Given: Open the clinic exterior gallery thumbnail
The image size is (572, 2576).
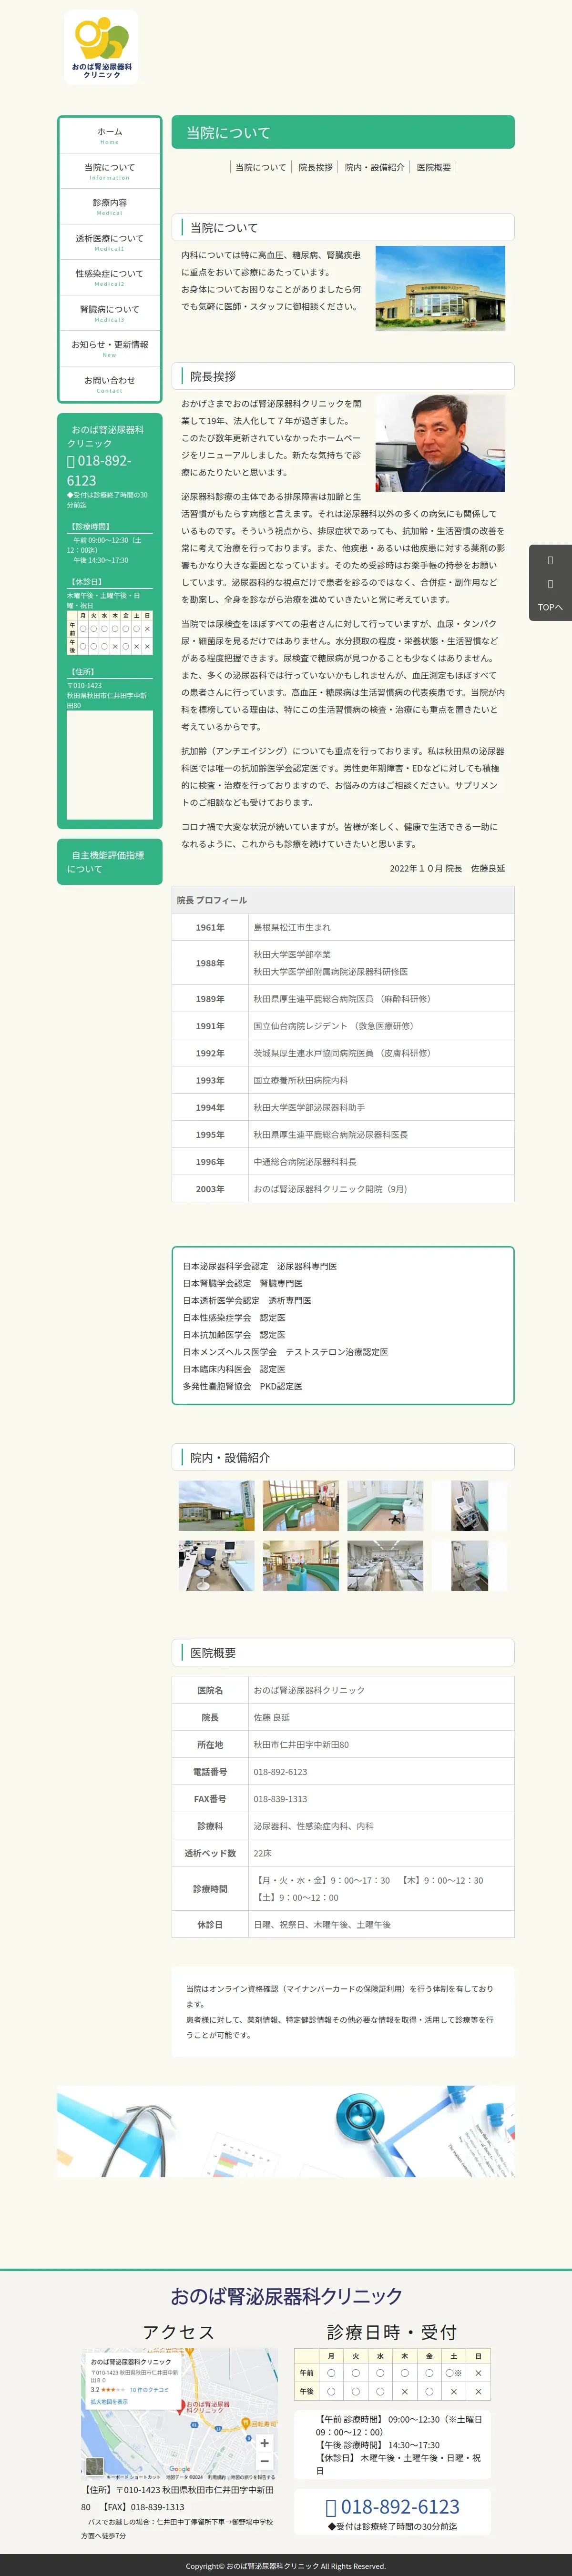Looking at the screenshot, I should (x=216, y=1506).
